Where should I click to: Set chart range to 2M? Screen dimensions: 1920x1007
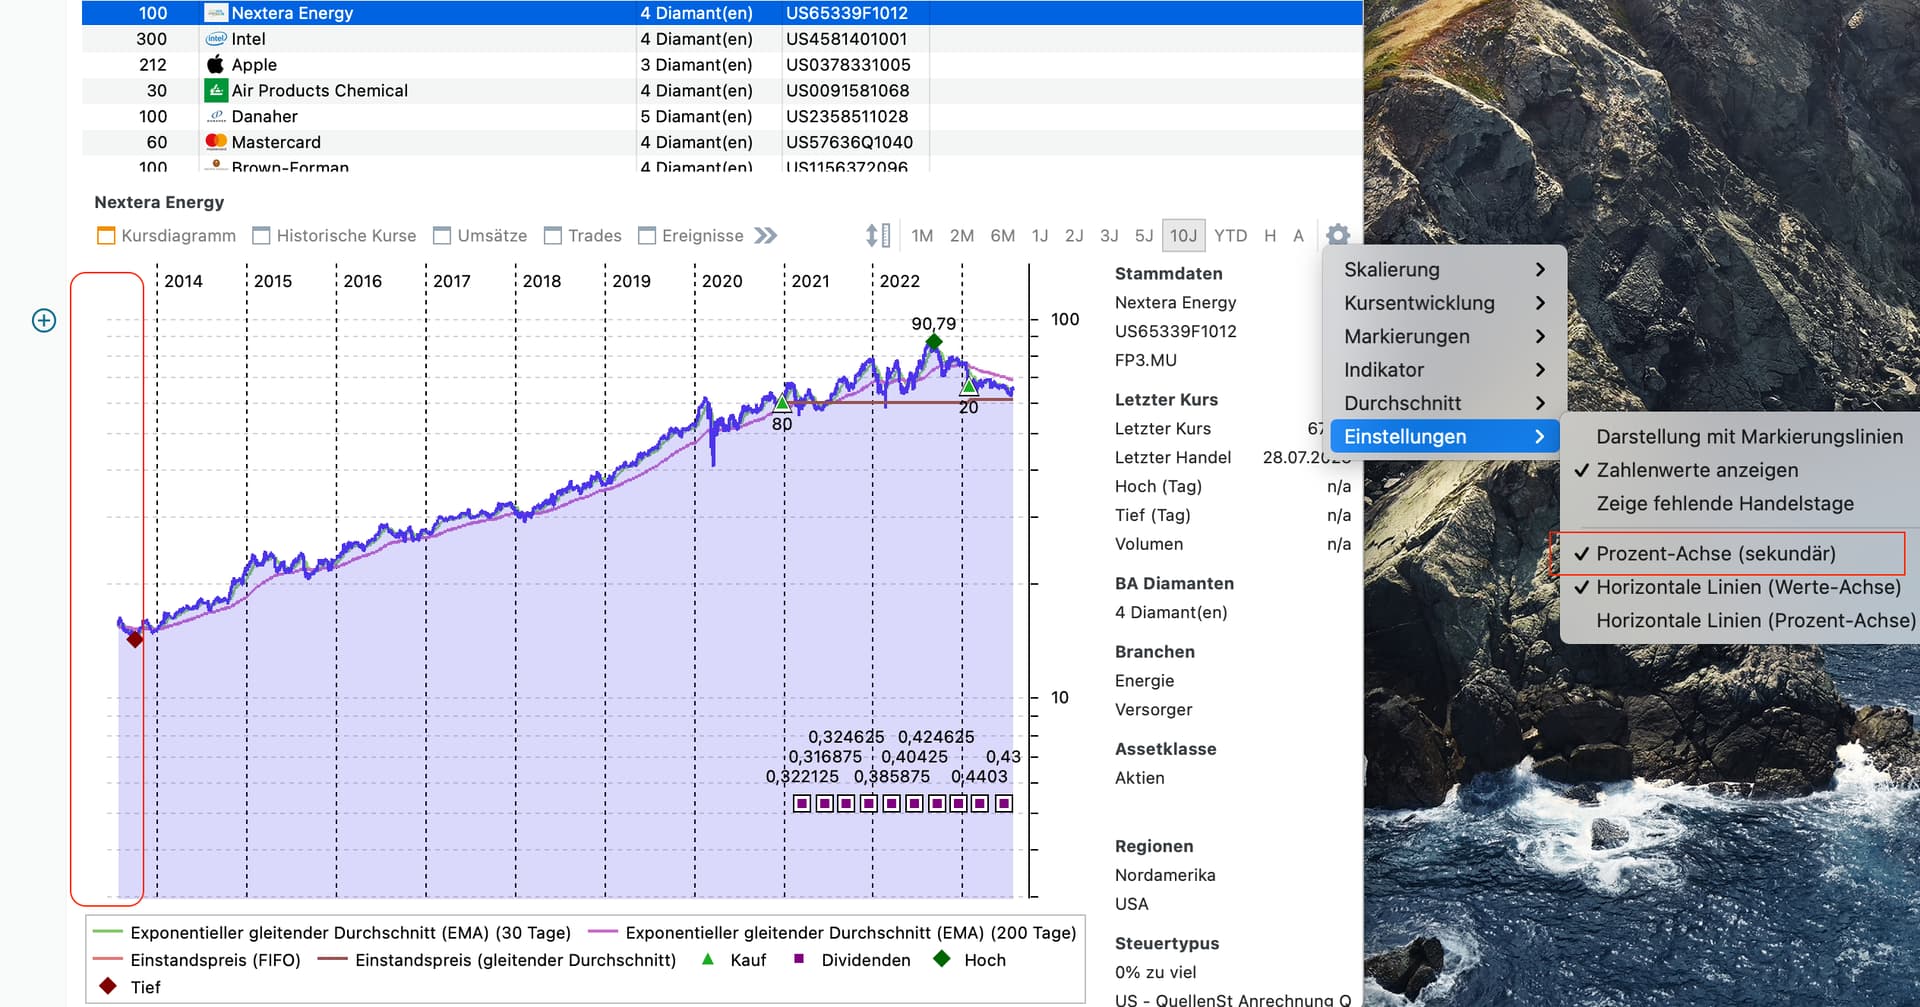962,235
